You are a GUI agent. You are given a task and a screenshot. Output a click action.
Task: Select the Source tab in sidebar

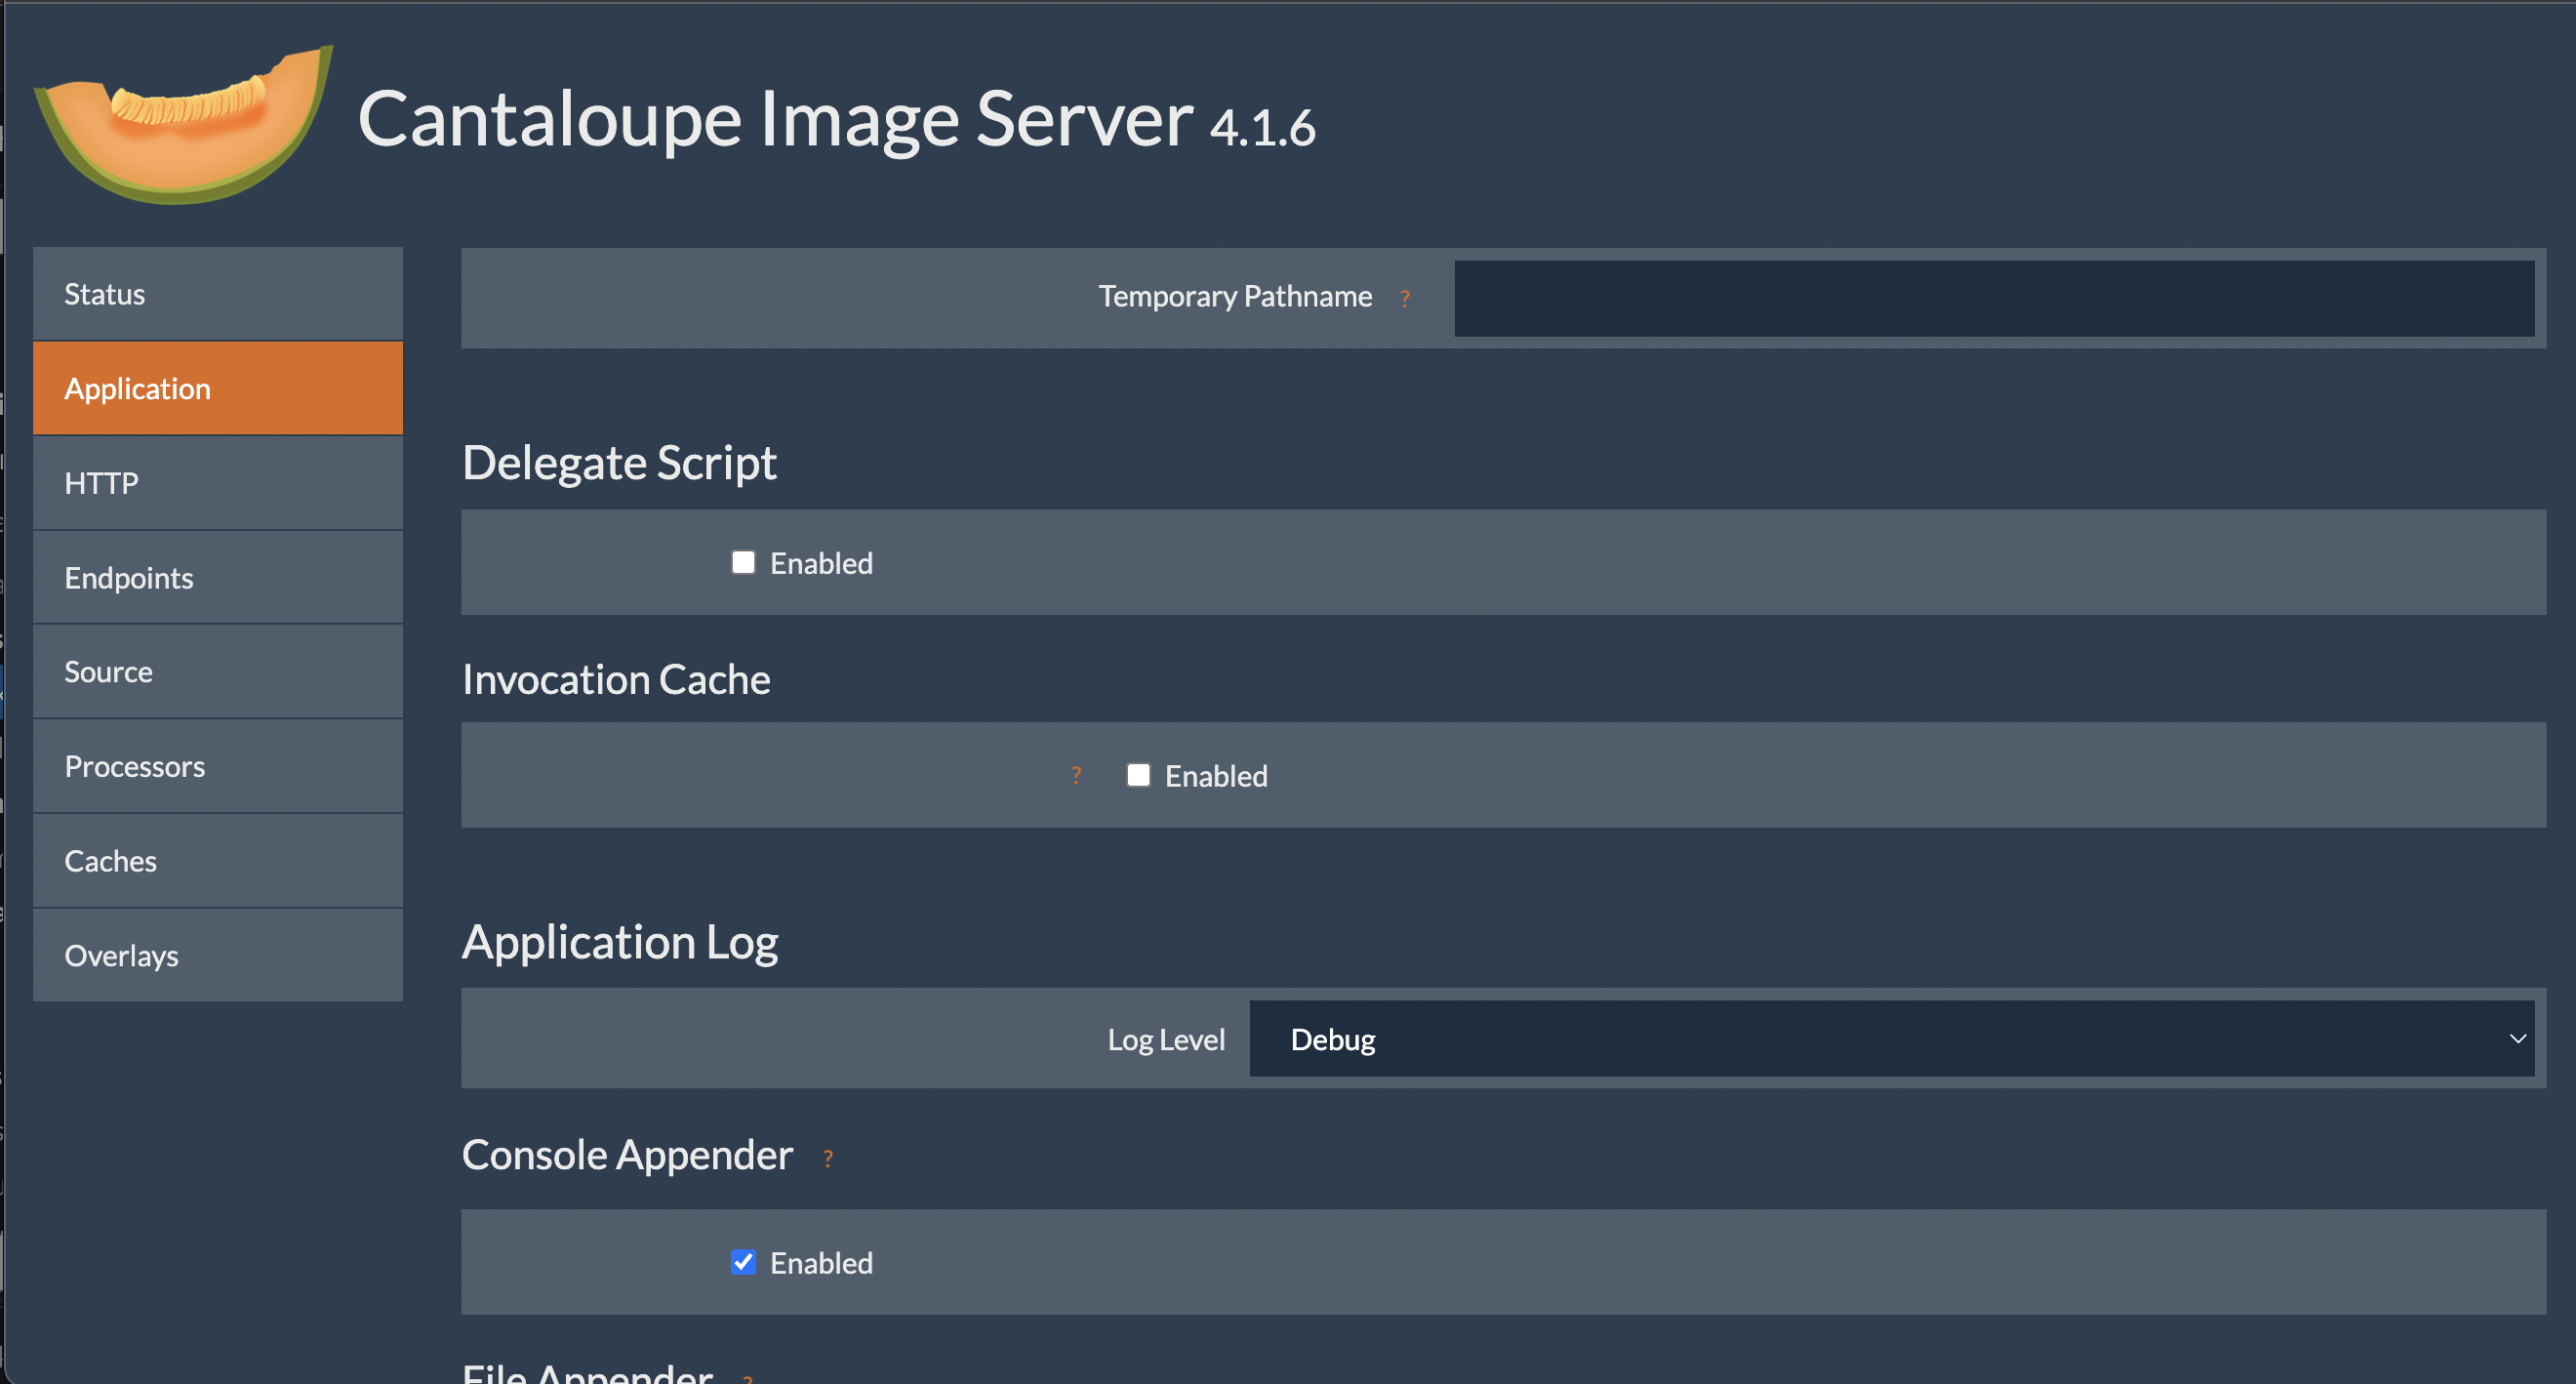(218, 672)
